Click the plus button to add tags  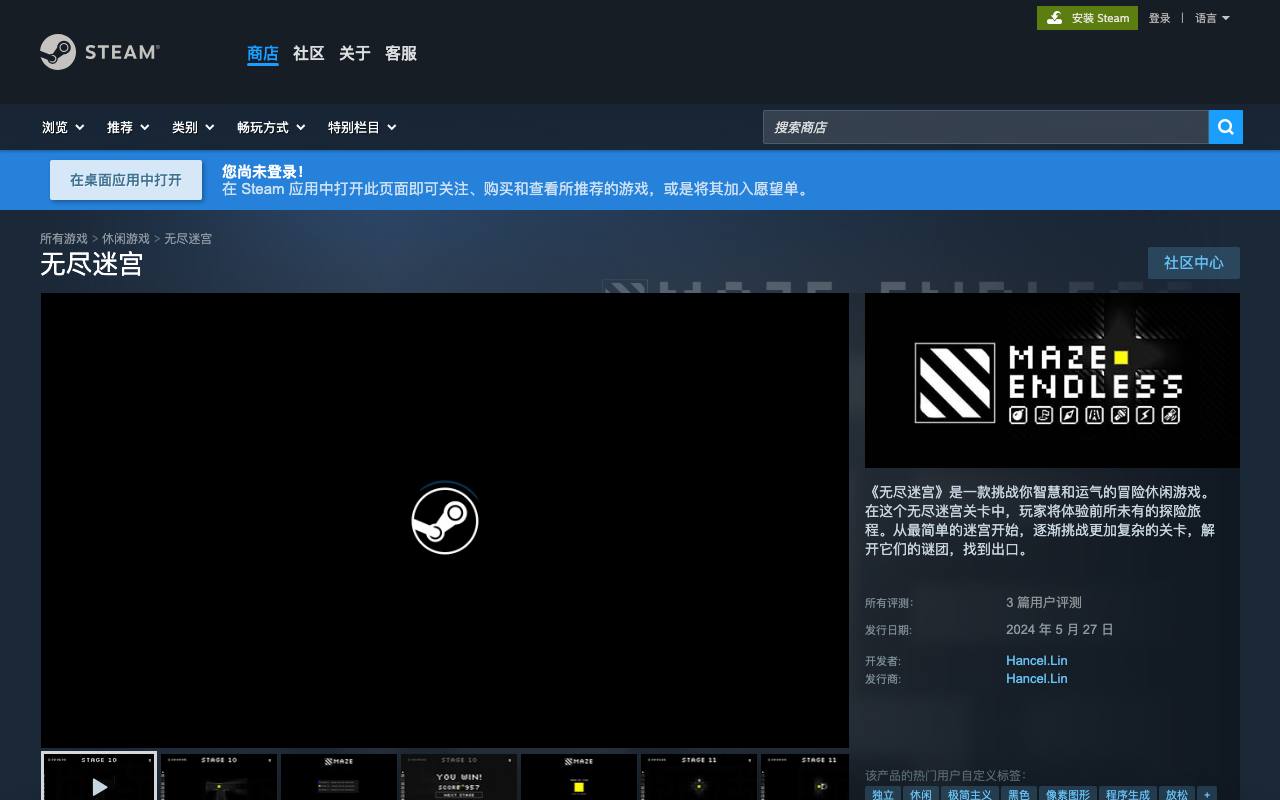1207,795
